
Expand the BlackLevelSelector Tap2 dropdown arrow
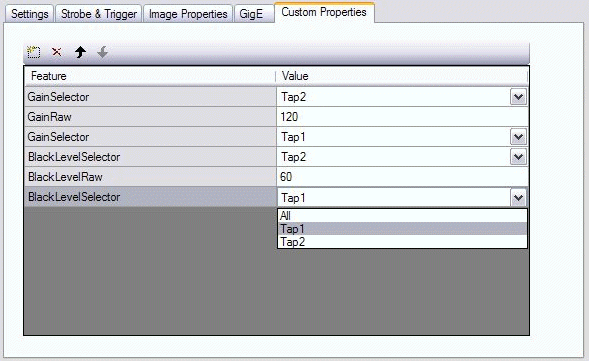pos(518,157)
